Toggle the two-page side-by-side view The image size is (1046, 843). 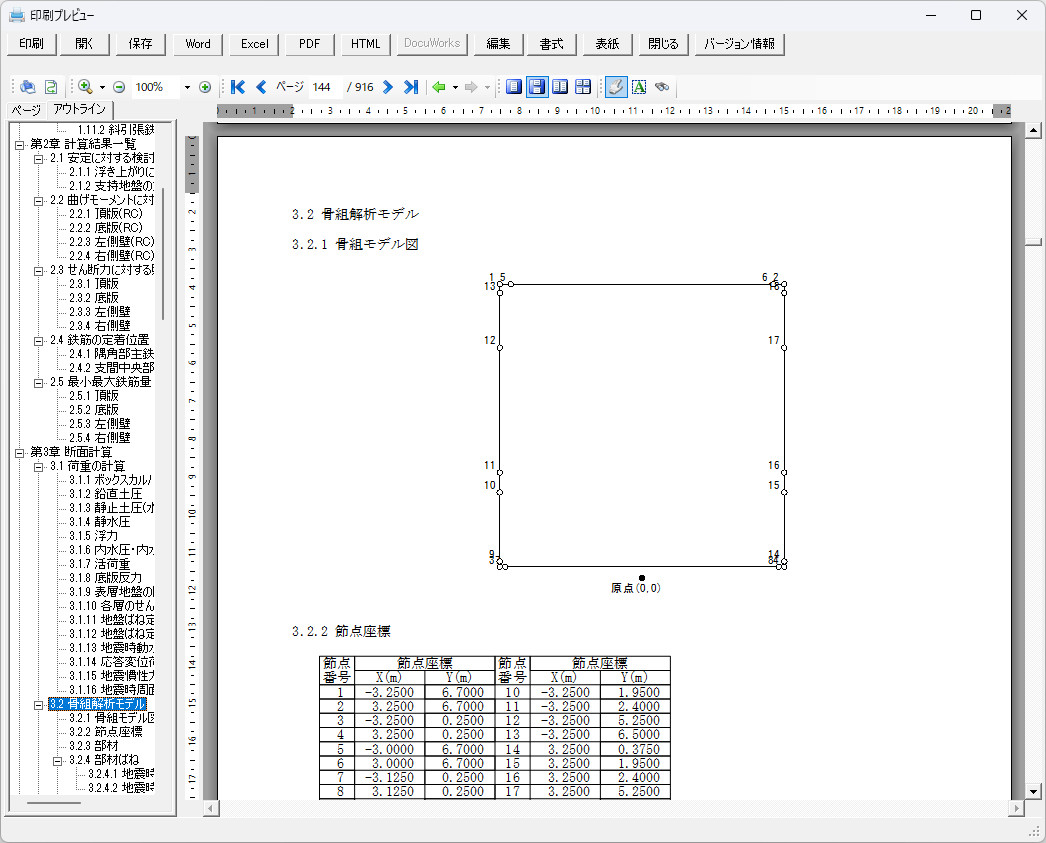[560, 87]
